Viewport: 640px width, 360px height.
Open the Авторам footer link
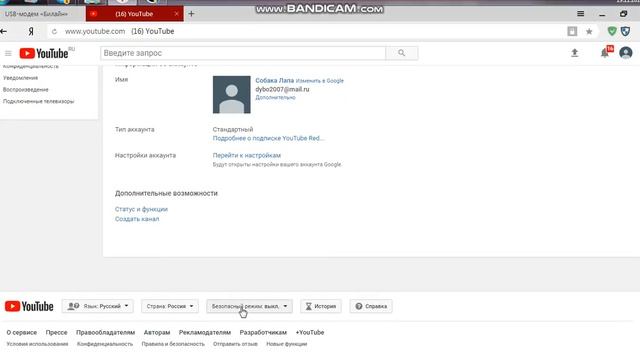(157, 333)
